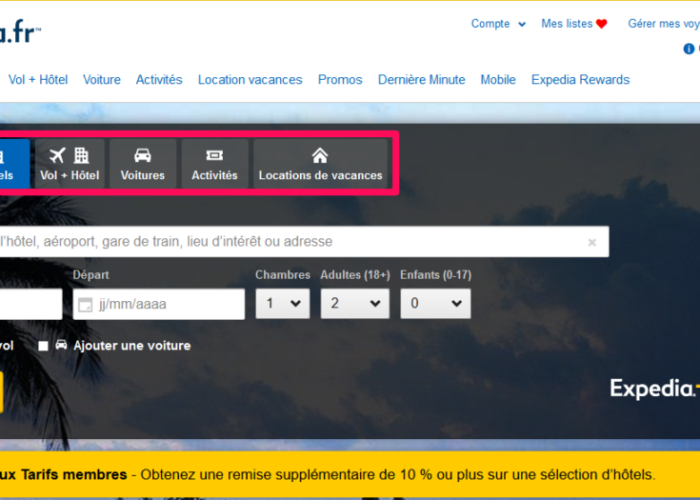Viewport: 700px width, 500px height.
Task: Open Vol + Hôtel in top navigation
Action: [x=38, y=80]
